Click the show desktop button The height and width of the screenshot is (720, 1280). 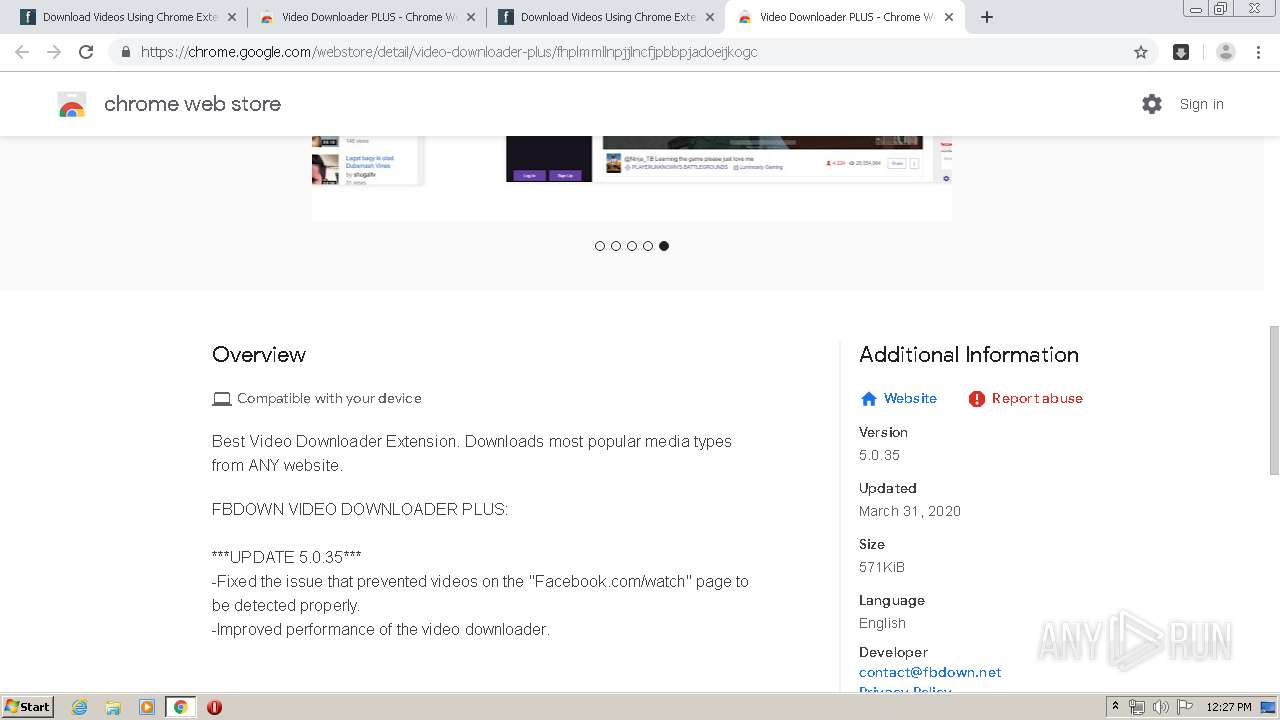(1268, 707)
